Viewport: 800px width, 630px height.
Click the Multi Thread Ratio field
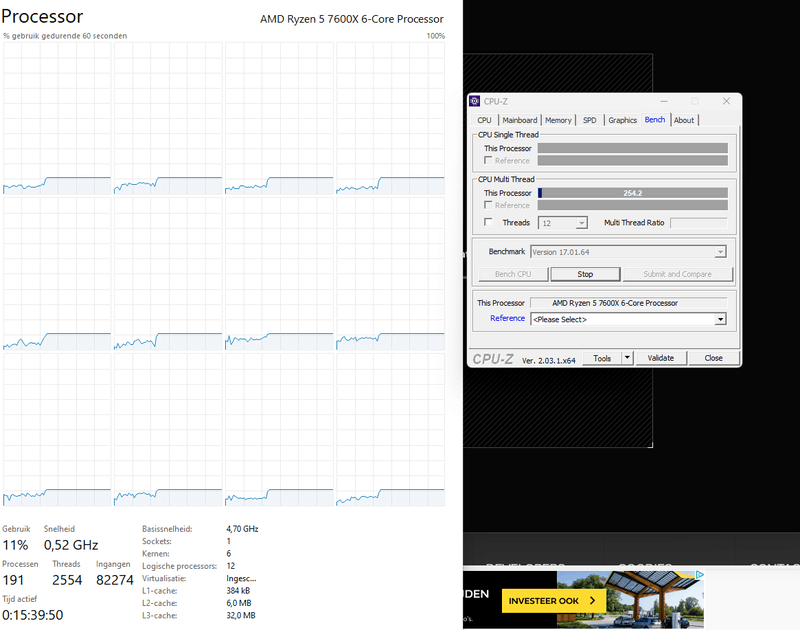coord(698,223)
